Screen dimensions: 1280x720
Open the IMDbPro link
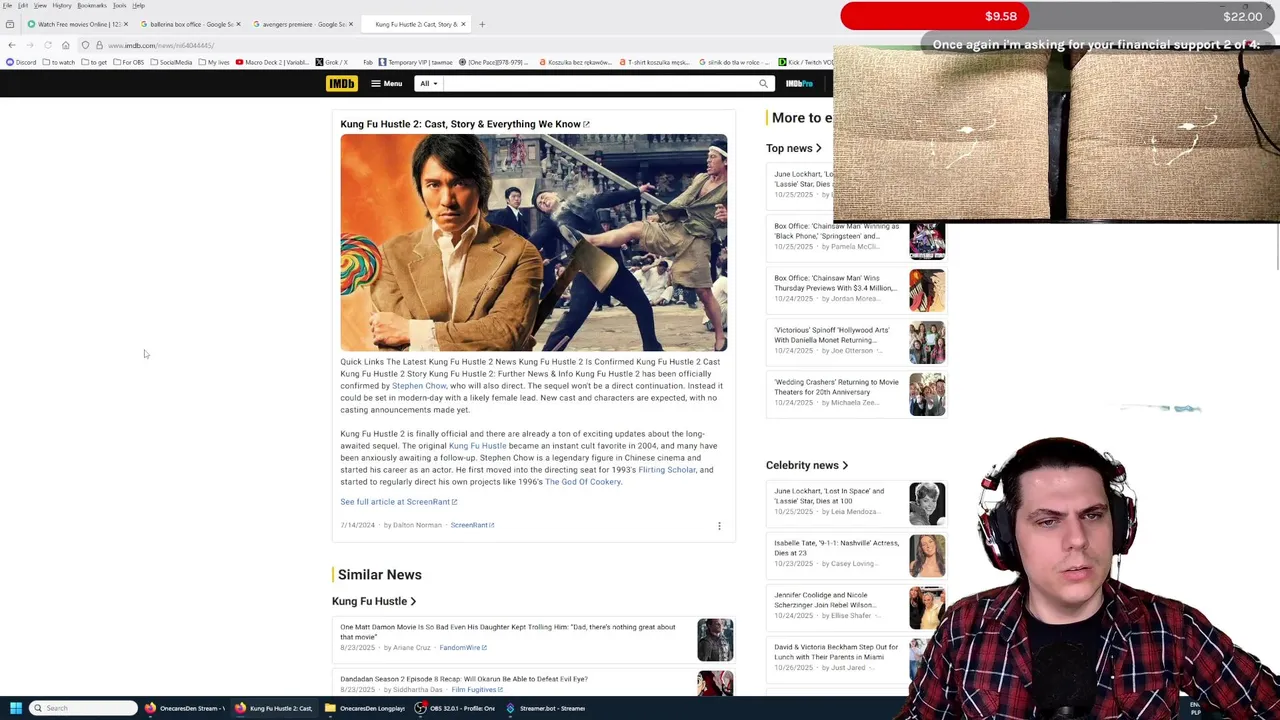coord(799,84)
